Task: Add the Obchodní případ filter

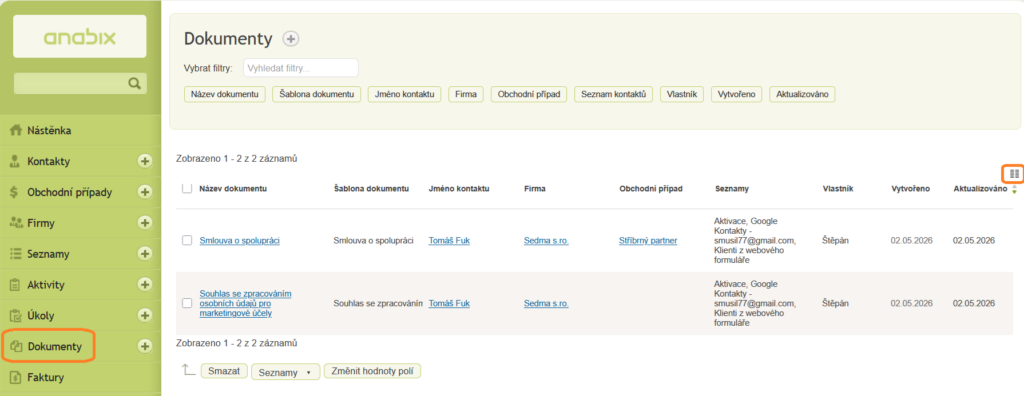Action: 529,94
